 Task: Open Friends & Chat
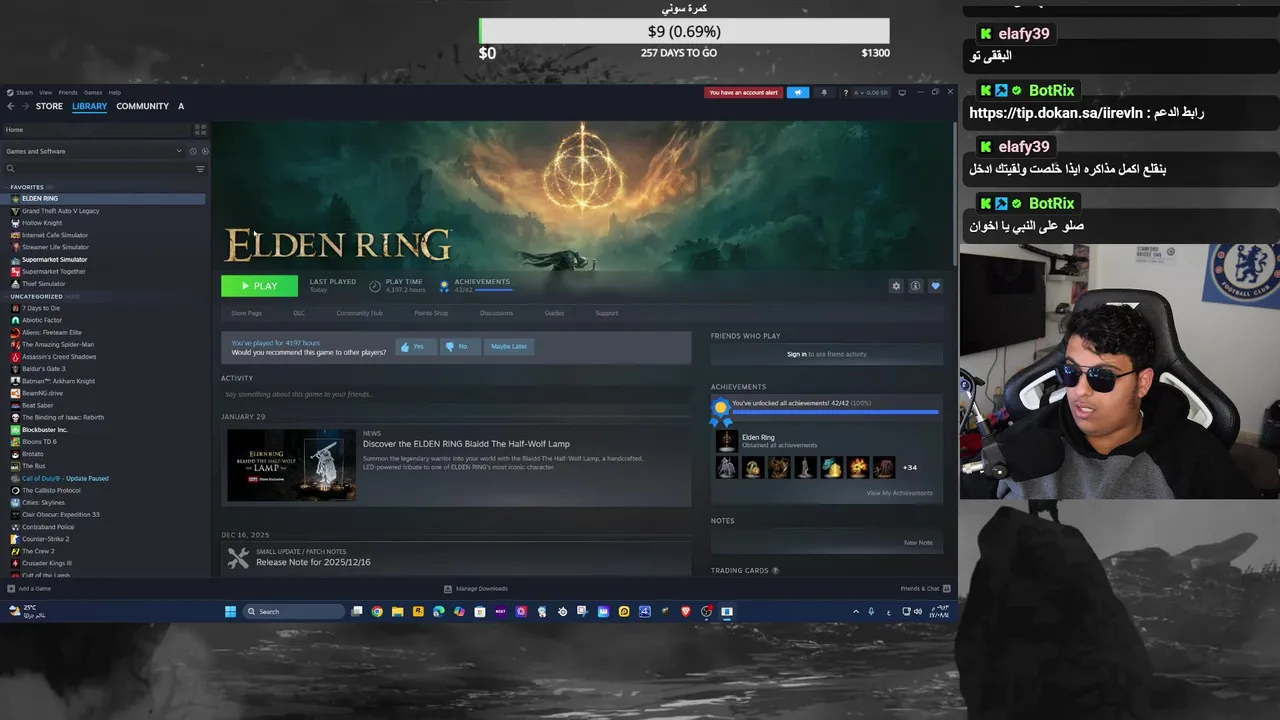pyautogui.click(x=925, y=589)
